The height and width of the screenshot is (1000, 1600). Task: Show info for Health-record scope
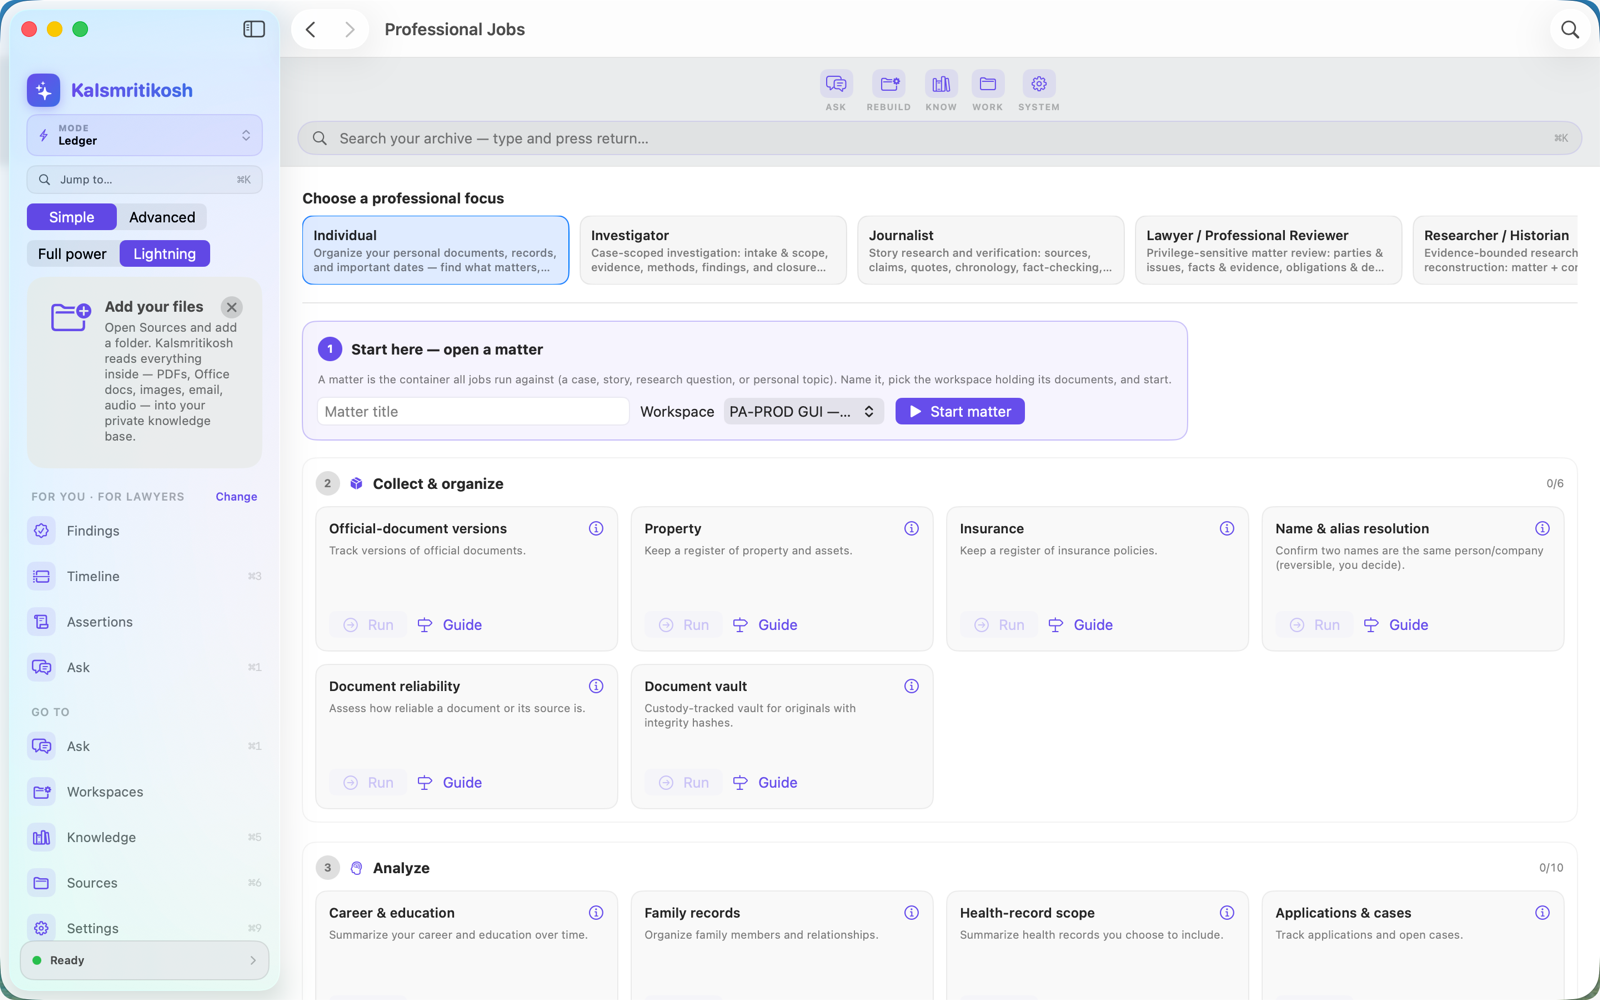click(x=1227, y=913)
